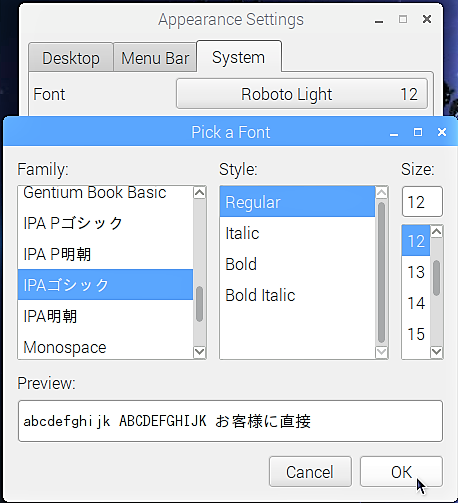The height and width of the screenshot is (503, 458).
Task: Click the Size text entry field
Action: tap(422, 202)
